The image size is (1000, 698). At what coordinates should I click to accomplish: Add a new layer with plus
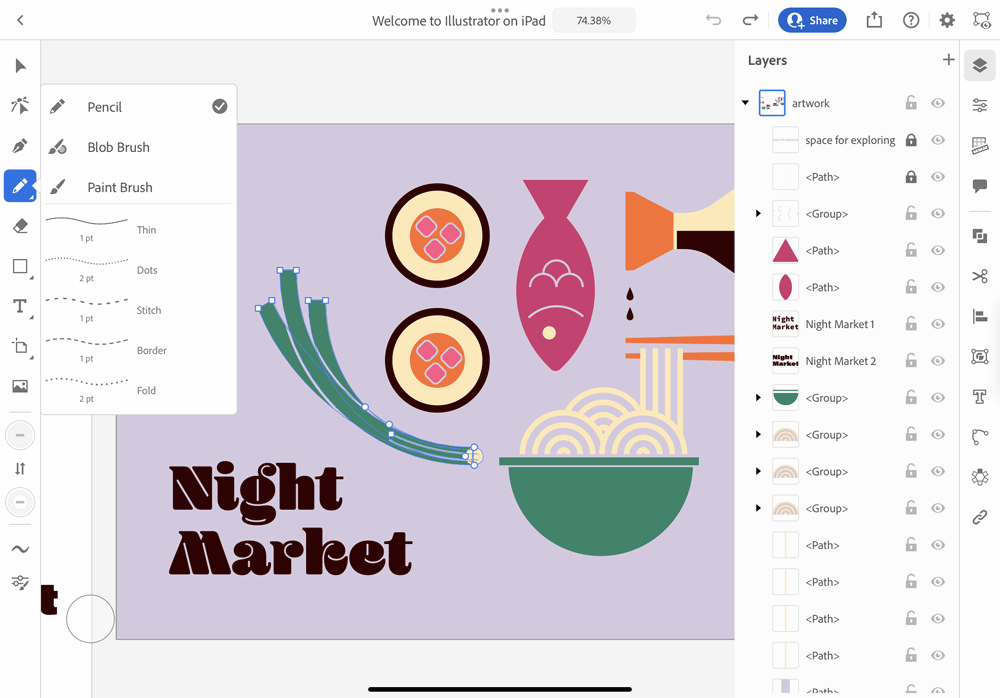948,60
